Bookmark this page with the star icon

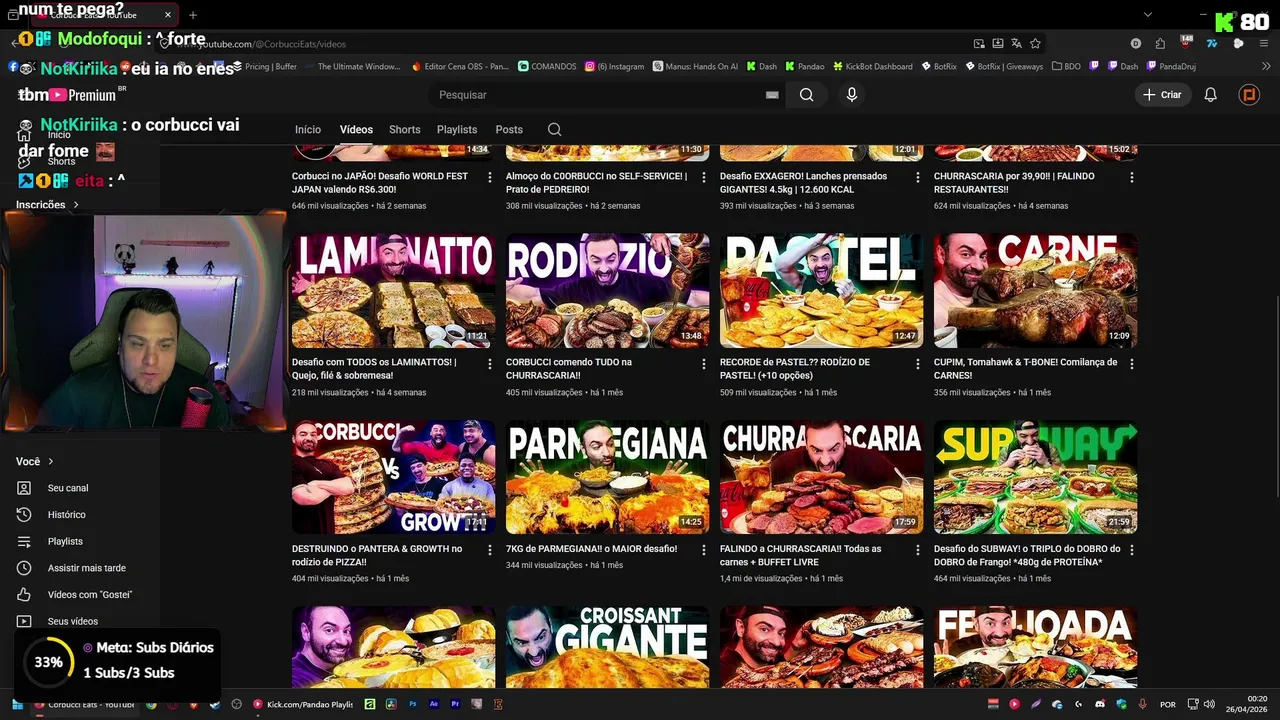coord(1035,43)
